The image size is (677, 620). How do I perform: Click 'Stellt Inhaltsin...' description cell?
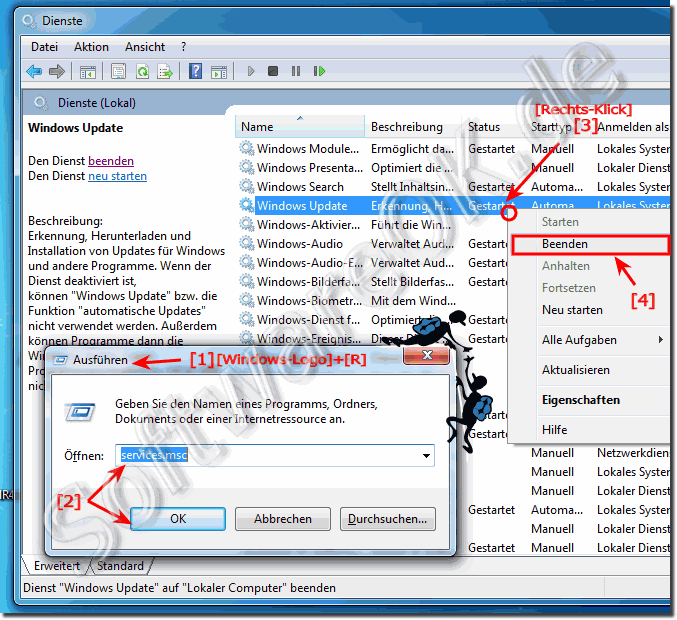coord(412,187)
